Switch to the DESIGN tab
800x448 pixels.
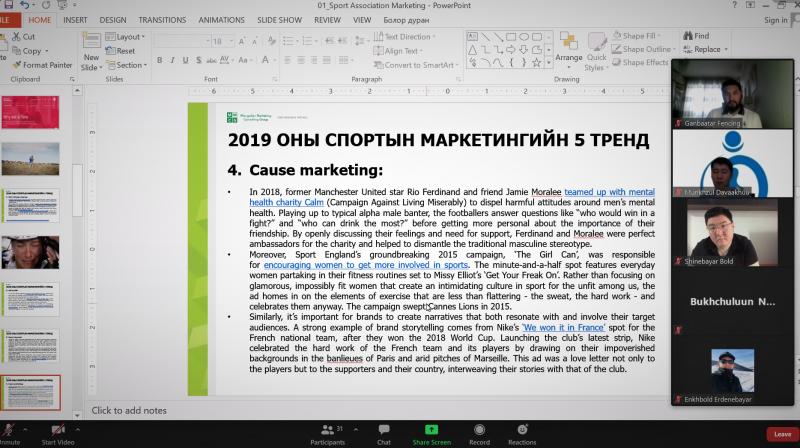[x=113, y=20]
